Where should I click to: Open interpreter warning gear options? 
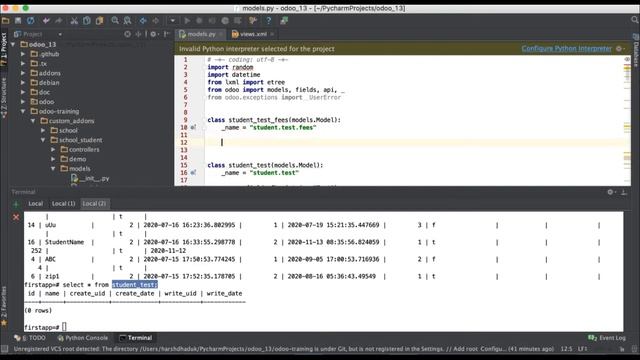click(x=620, y=49)
